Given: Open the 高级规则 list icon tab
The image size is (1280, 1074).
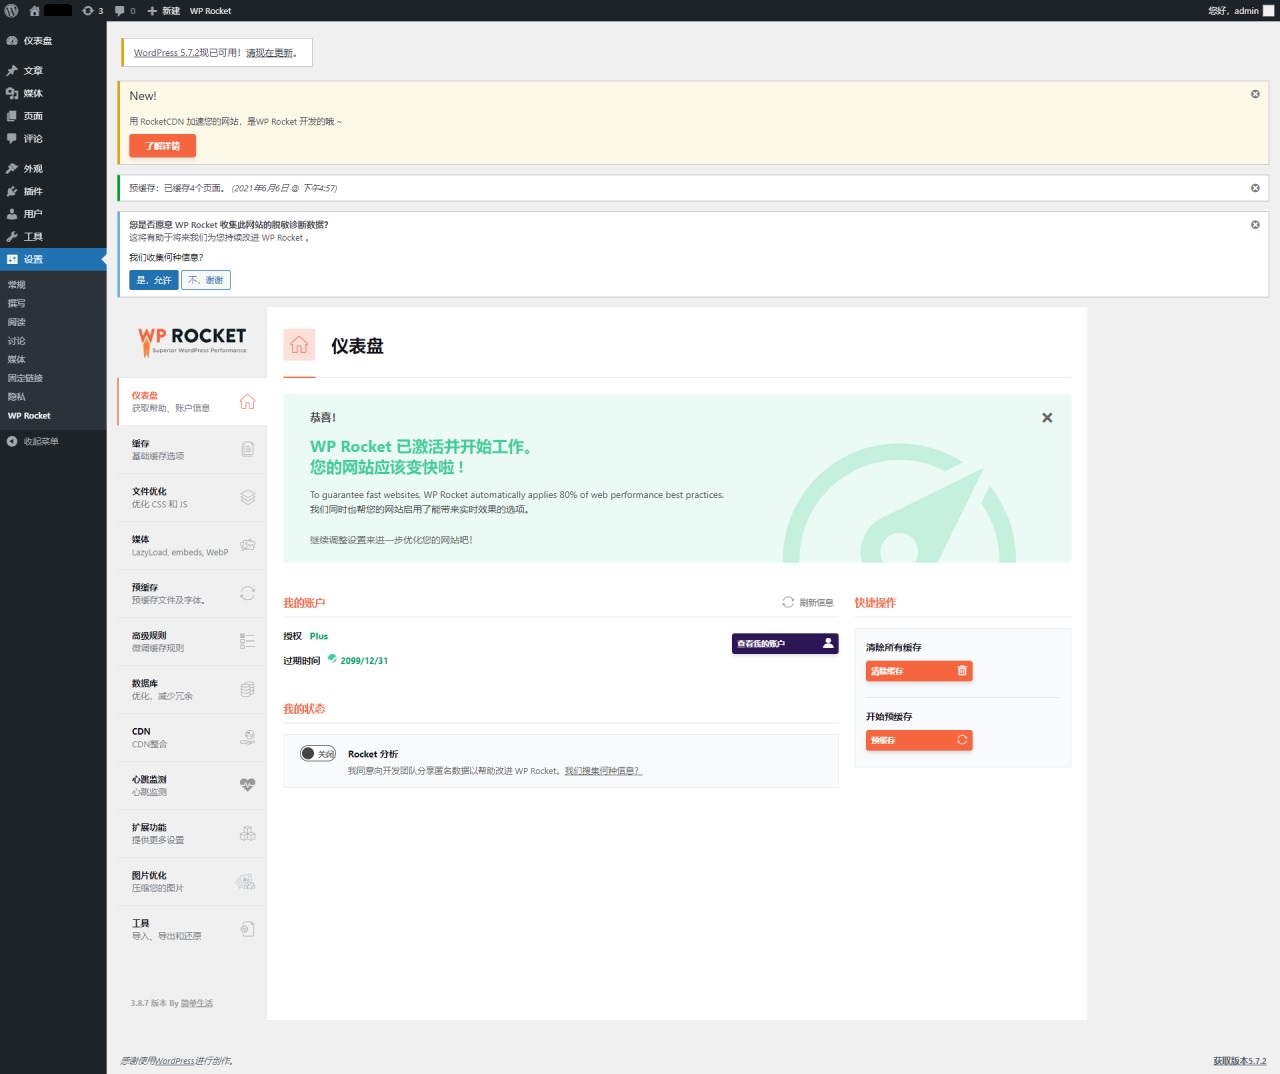Looking at the screenshot, I should click(x=247, y=642).
